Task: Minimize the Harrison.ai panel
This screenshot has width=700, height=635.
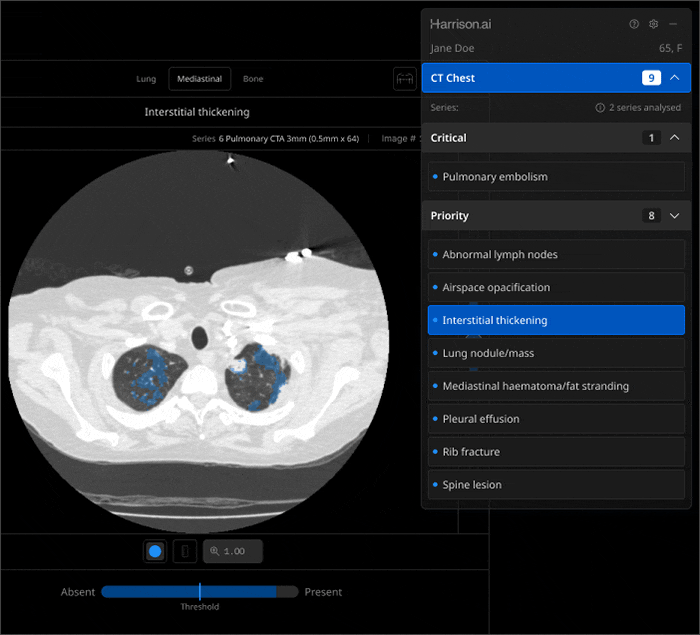Action: 673,24
